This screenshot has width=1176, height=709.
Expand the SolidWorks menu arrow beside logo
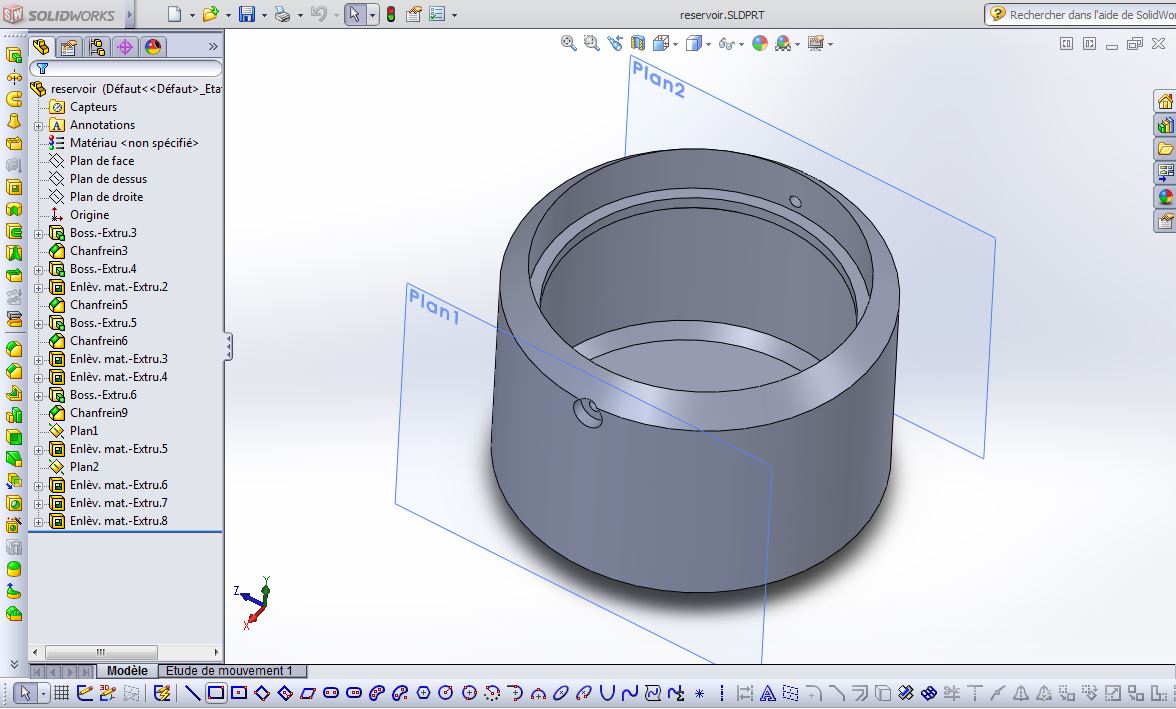tap(130, 14)
